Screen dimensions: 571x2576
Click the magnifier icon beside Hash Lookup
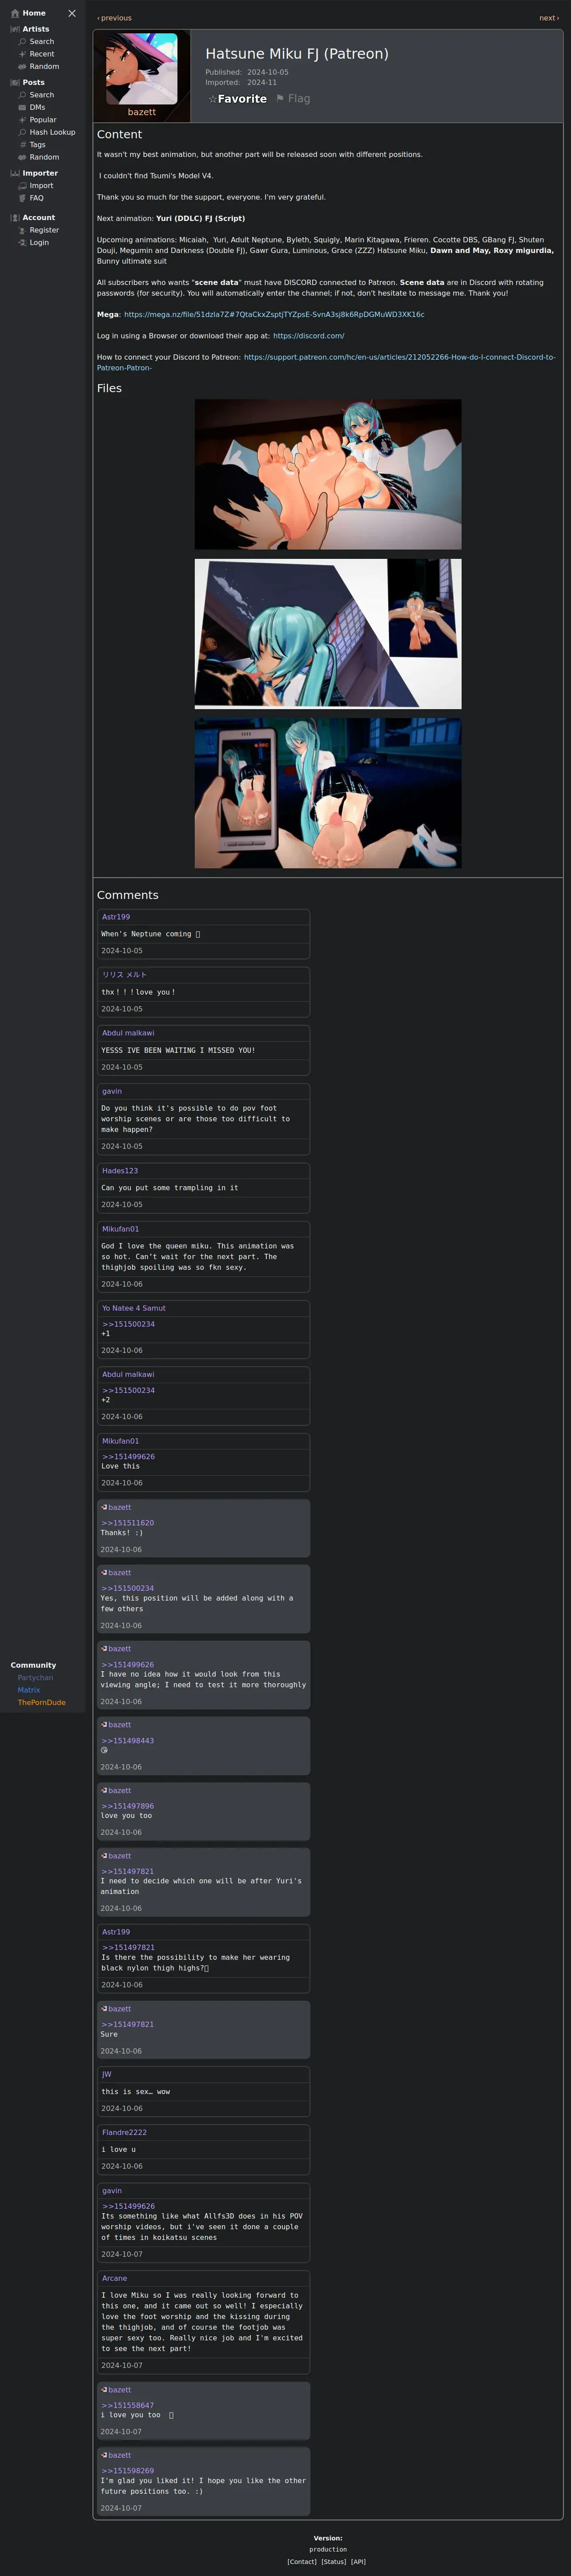tap(22, 132)
